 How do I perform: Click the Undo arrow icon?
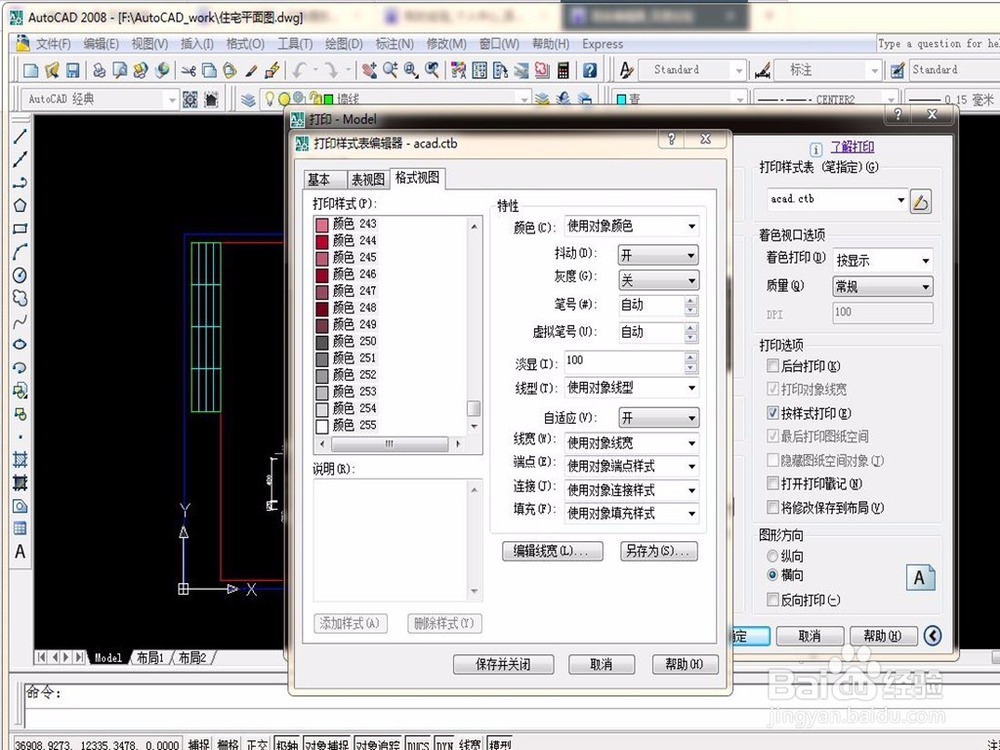click(x=299, y=70)
